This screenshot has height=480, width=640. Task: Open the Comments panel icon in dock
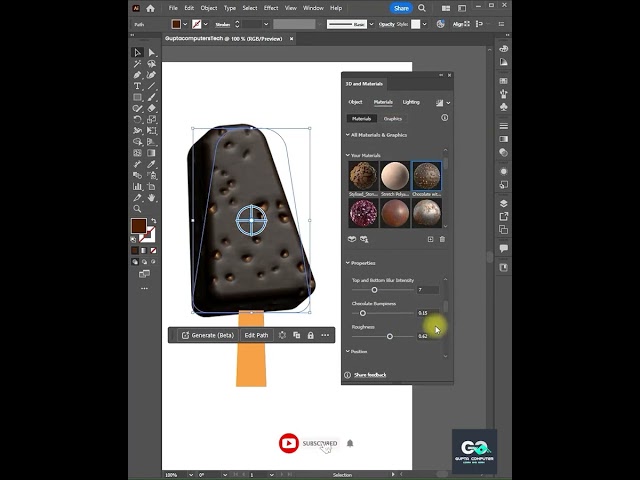coord(504,248)
